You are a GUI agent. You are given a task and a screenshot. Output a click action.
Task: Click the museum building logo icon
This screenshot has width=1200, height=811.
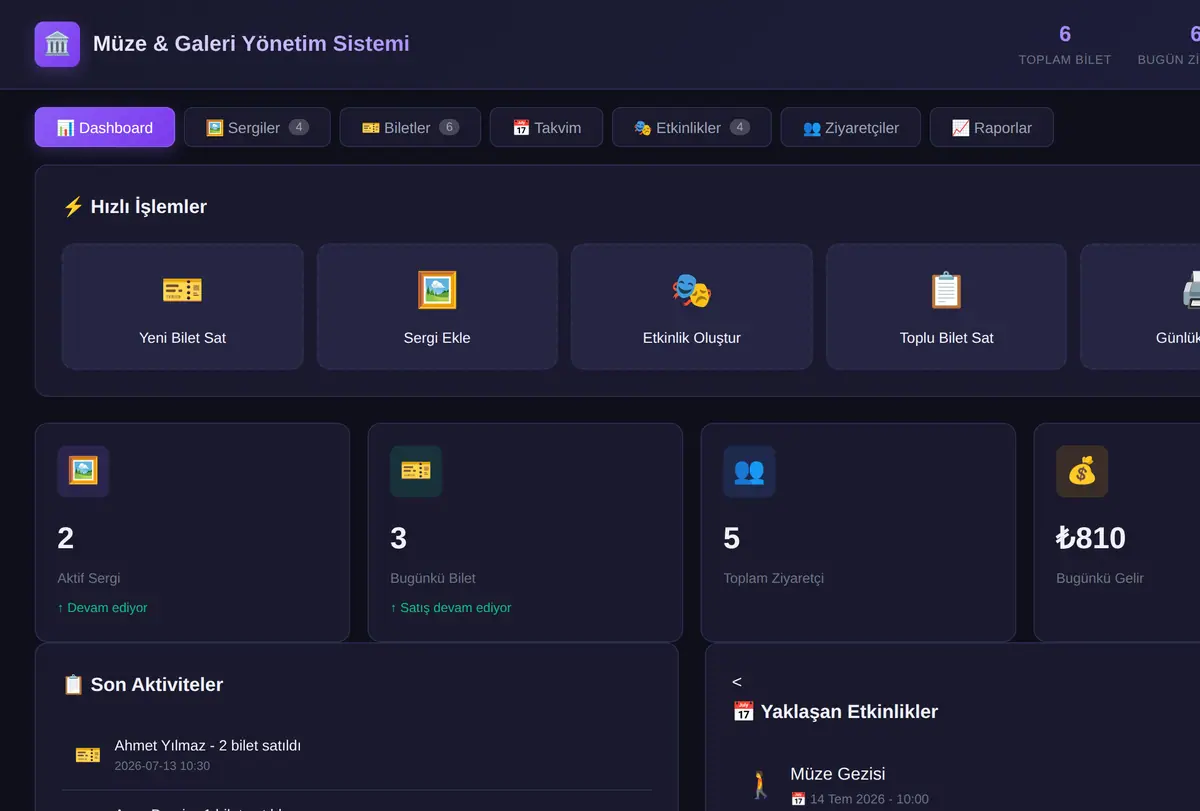click(x=57, y=44)
